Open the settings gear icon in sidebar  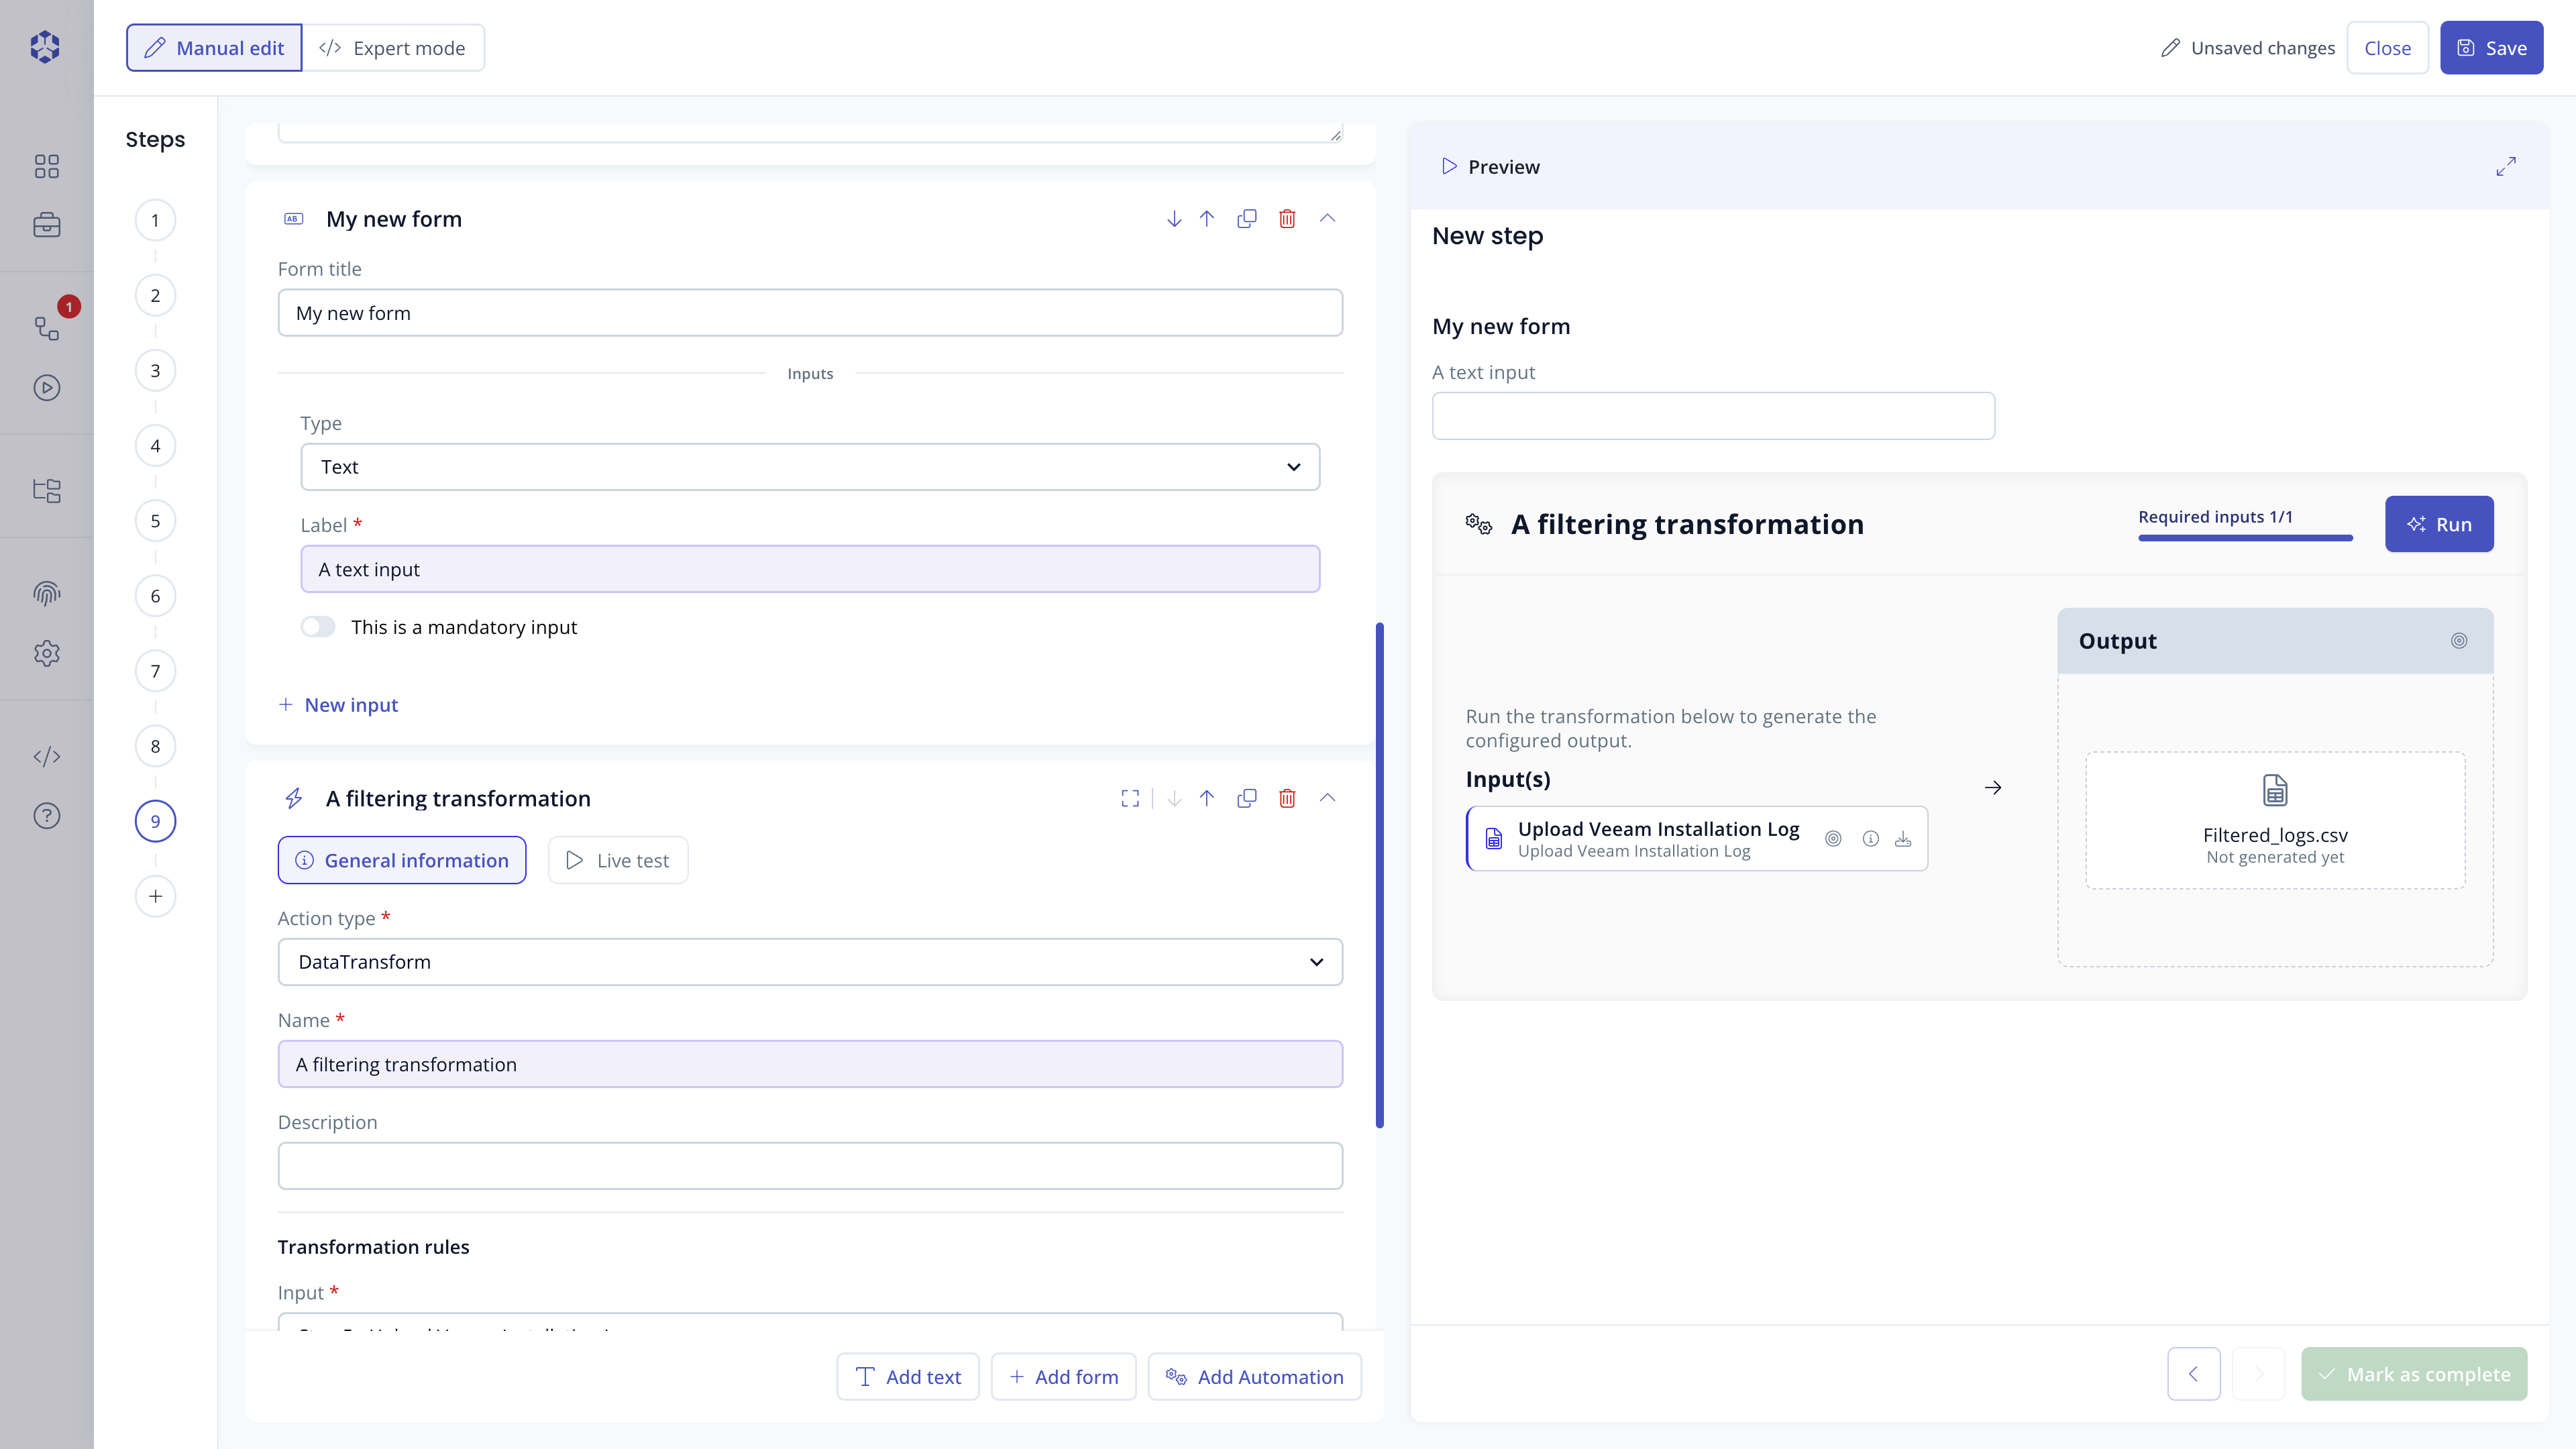[x=47, y=653]
